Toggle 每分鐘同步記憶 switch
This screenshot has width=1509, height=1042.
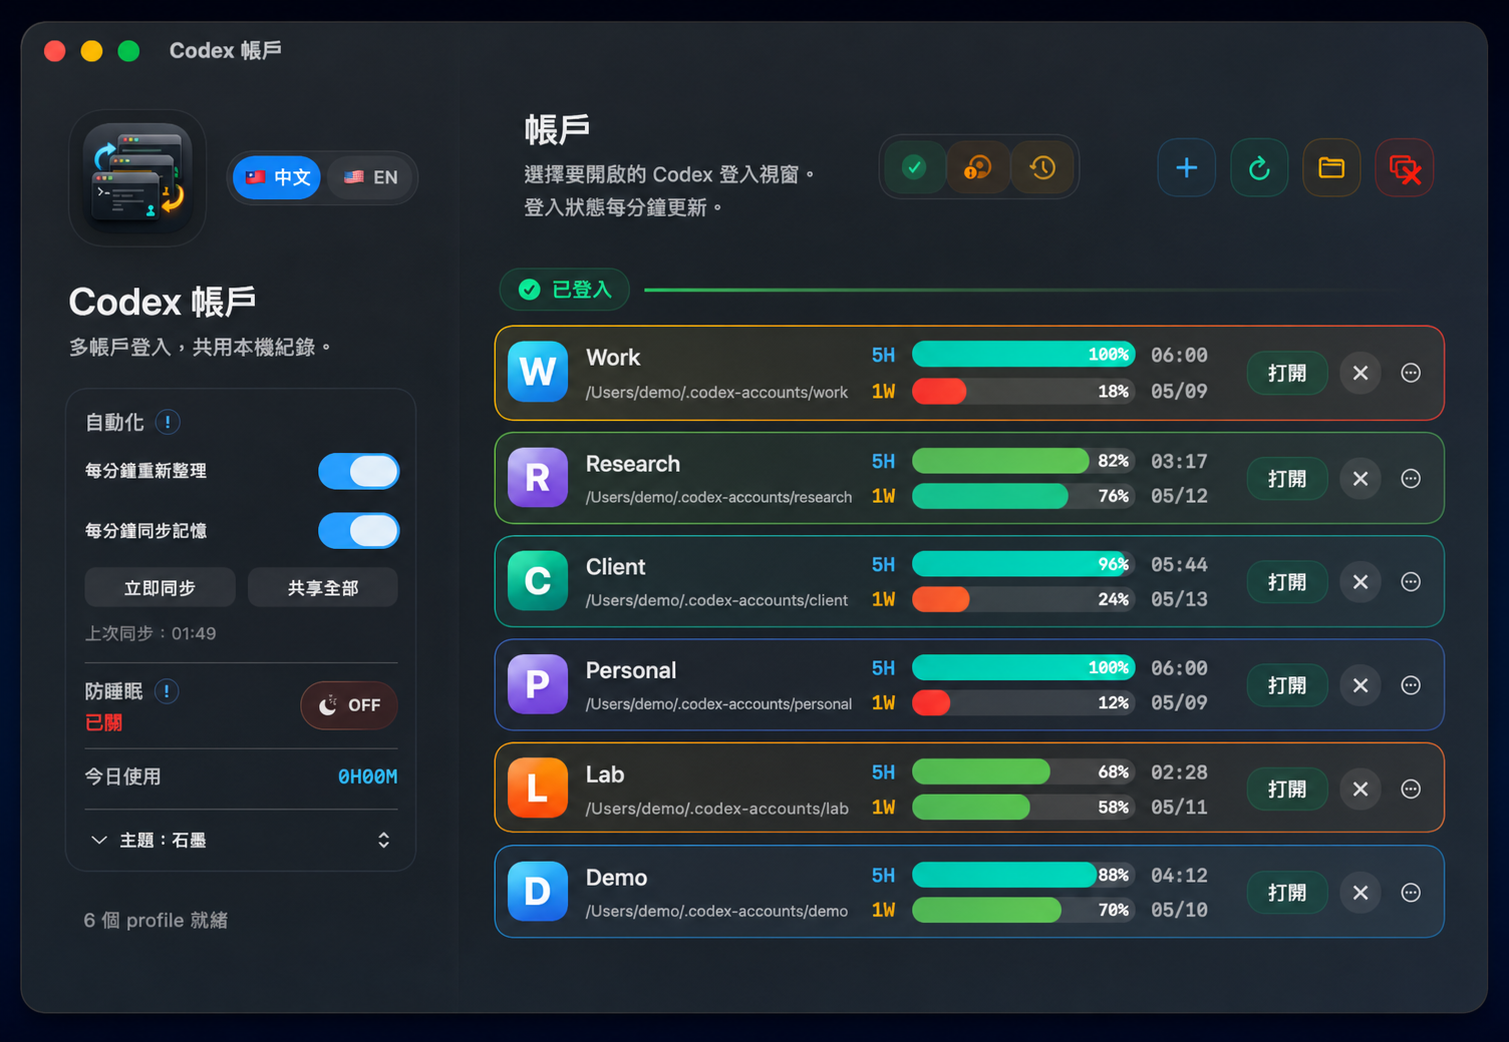(x=359, y=531)
